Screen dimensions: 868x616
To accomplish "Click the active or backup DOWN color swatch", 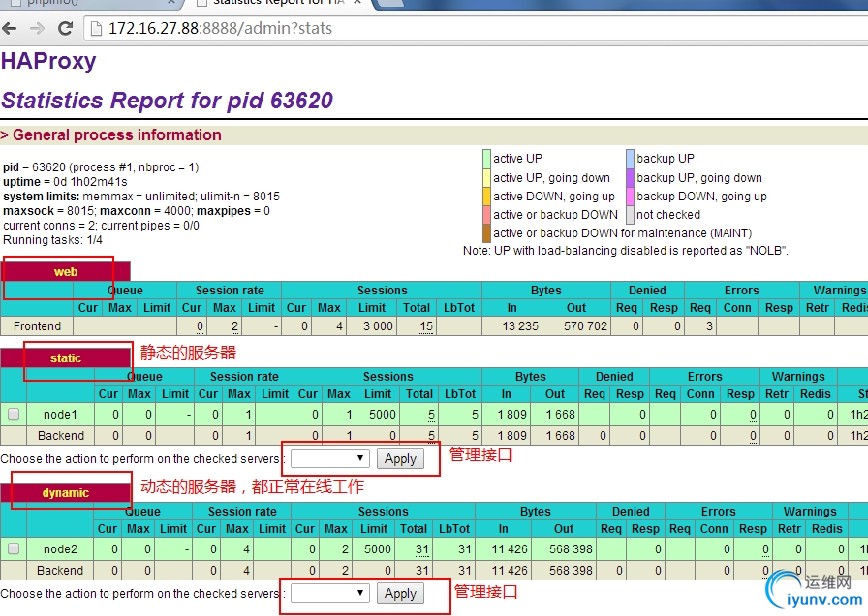I will tap(486, 215).
